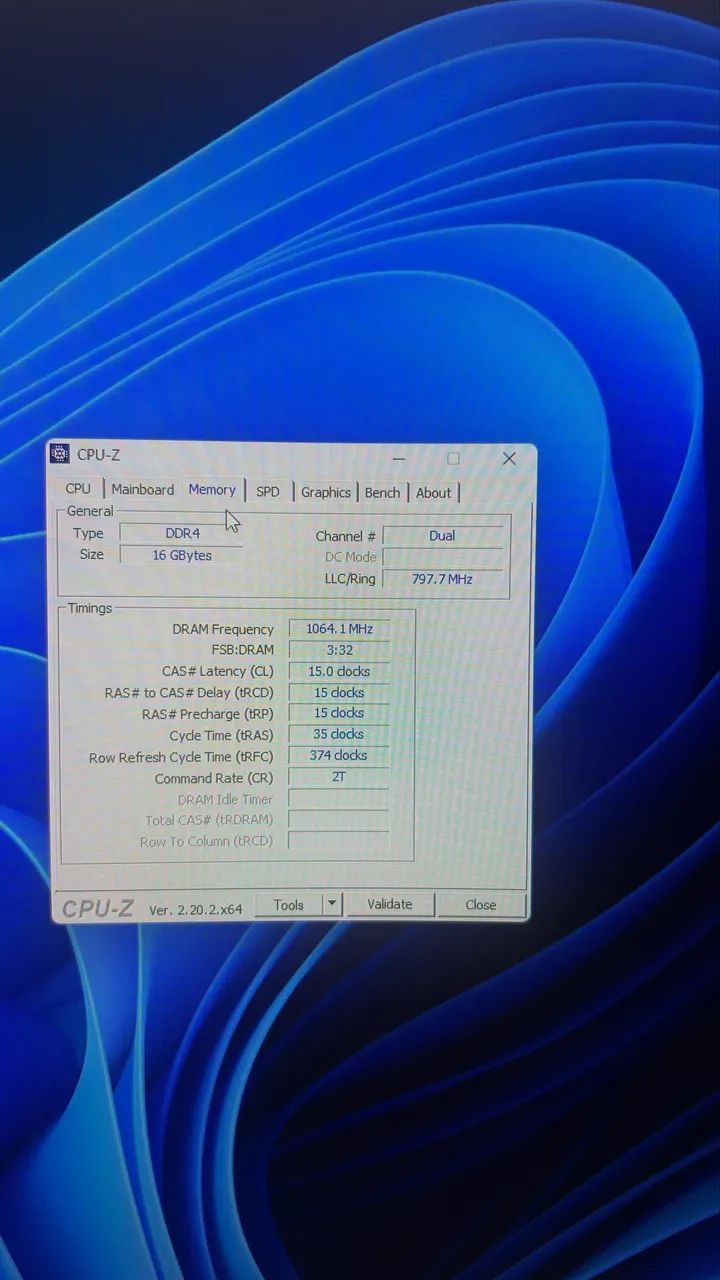Click the tRAS value 35 clocks
Image resolution: width=720 pixels, height=1280 pixels.
(339, 734)
